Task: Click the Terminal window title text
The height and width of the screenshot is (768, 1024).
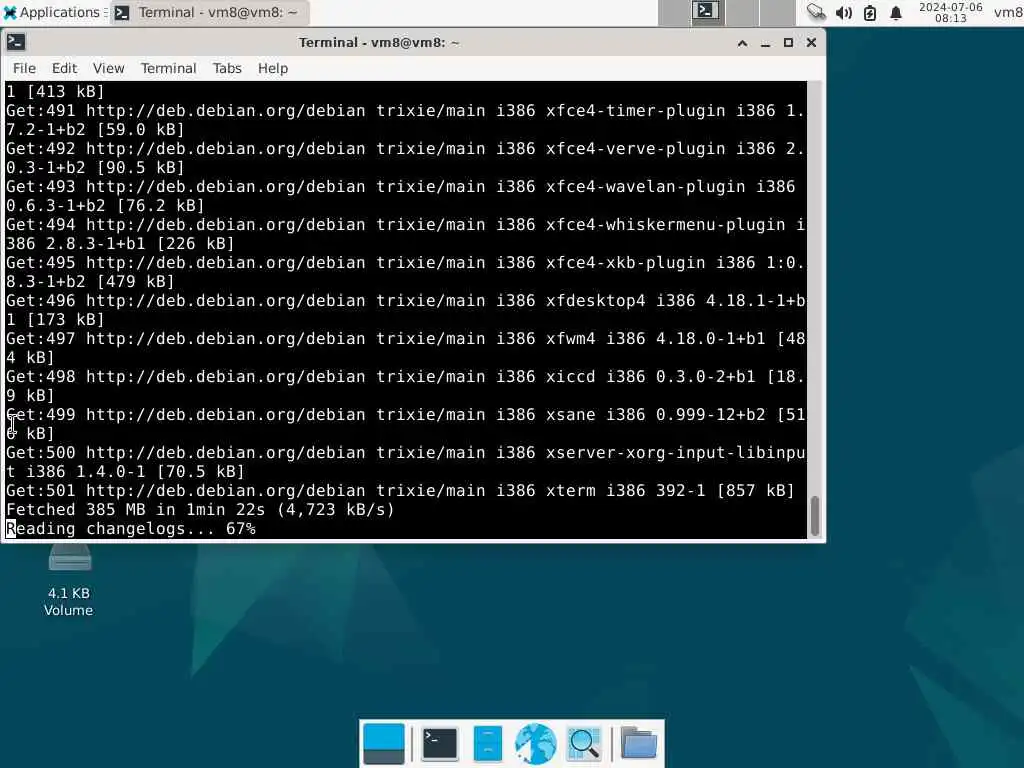Action: (x=379, y=42)
